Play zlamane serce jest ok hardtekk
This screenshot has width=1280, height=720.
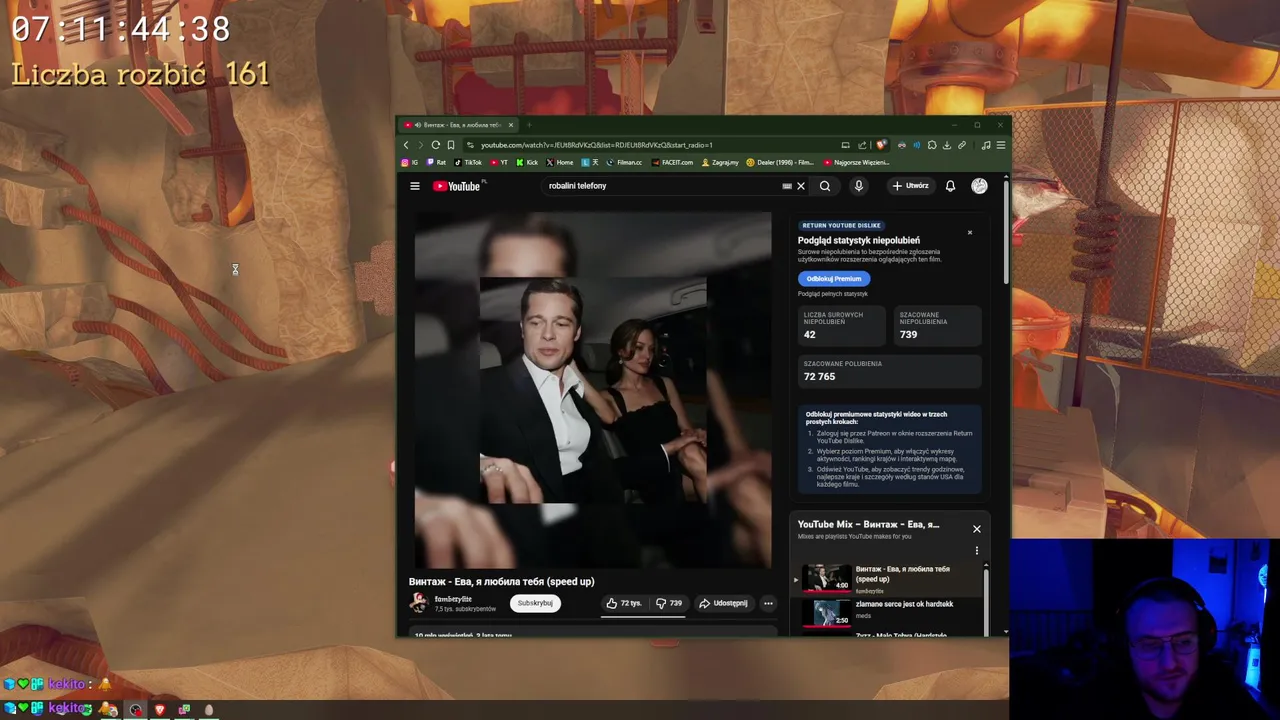tap(904, 604)
